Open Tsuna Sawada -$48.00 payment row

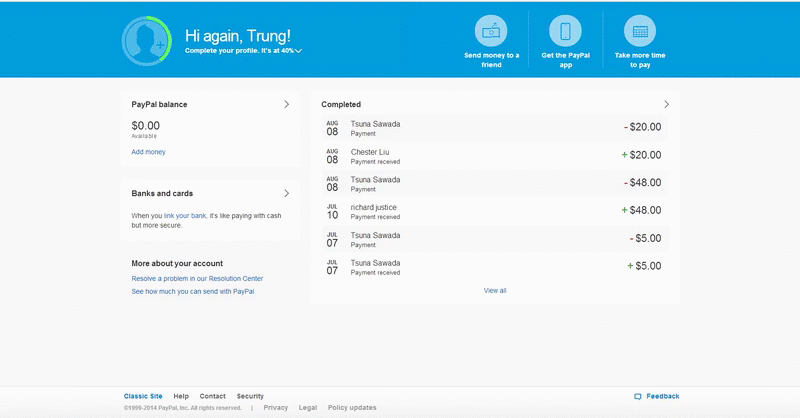494,183
